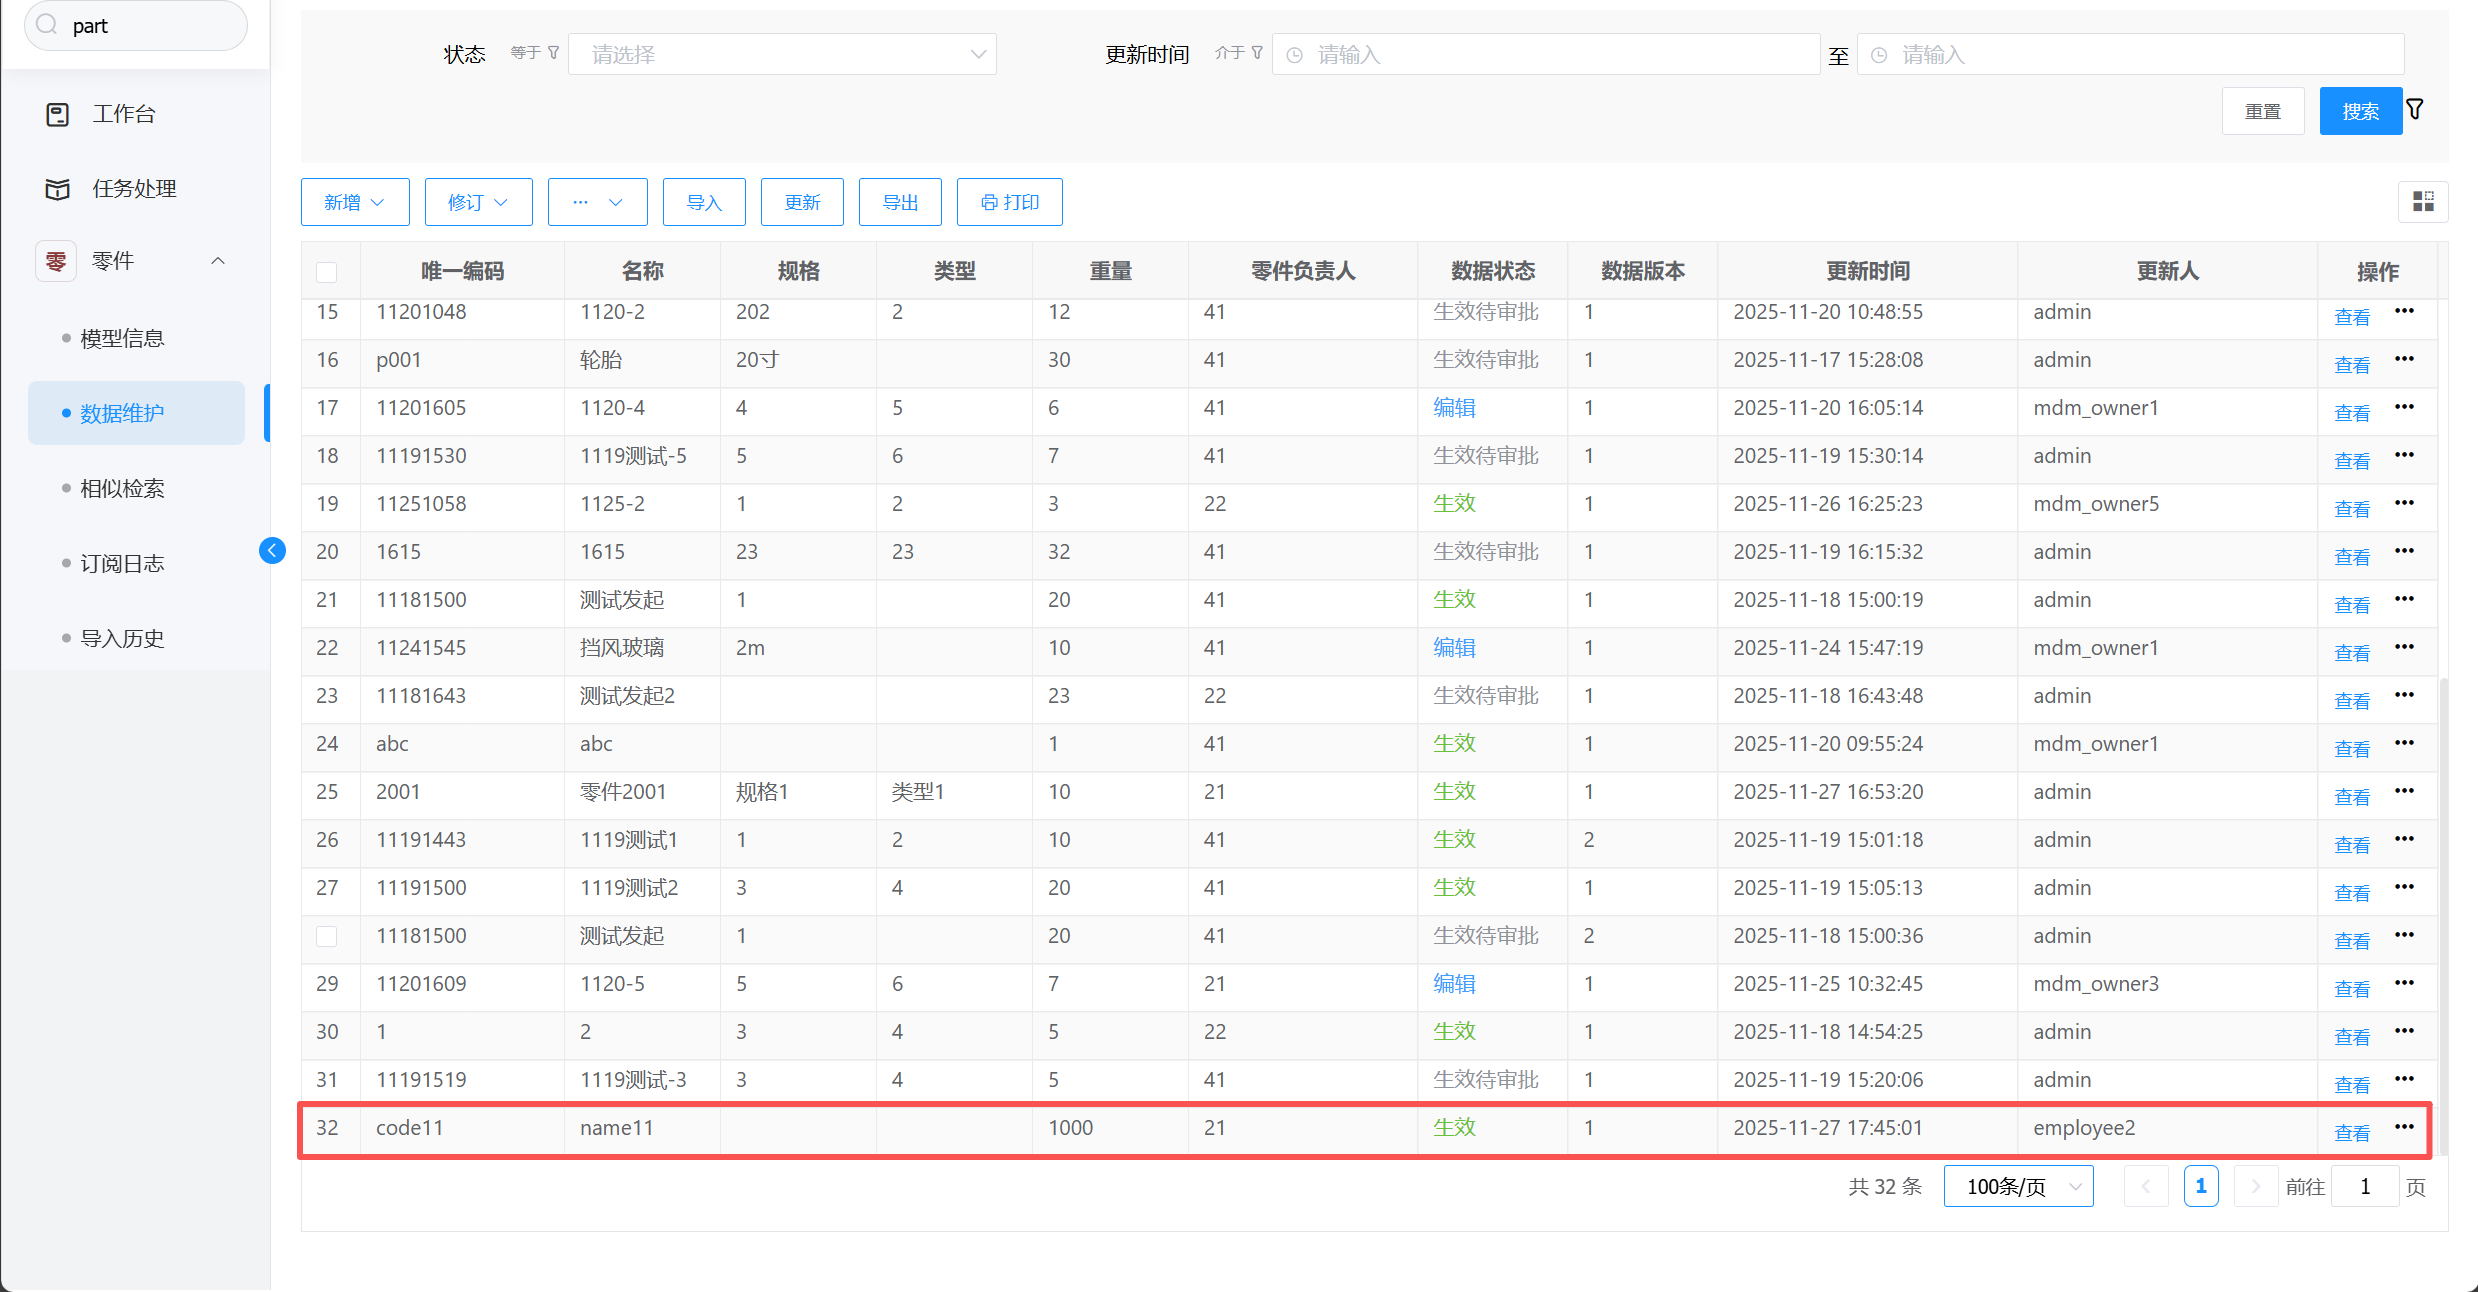2478x1292 pixels.
Task: Go to 导入历史 menu item
Action: [x=122, y=638]
